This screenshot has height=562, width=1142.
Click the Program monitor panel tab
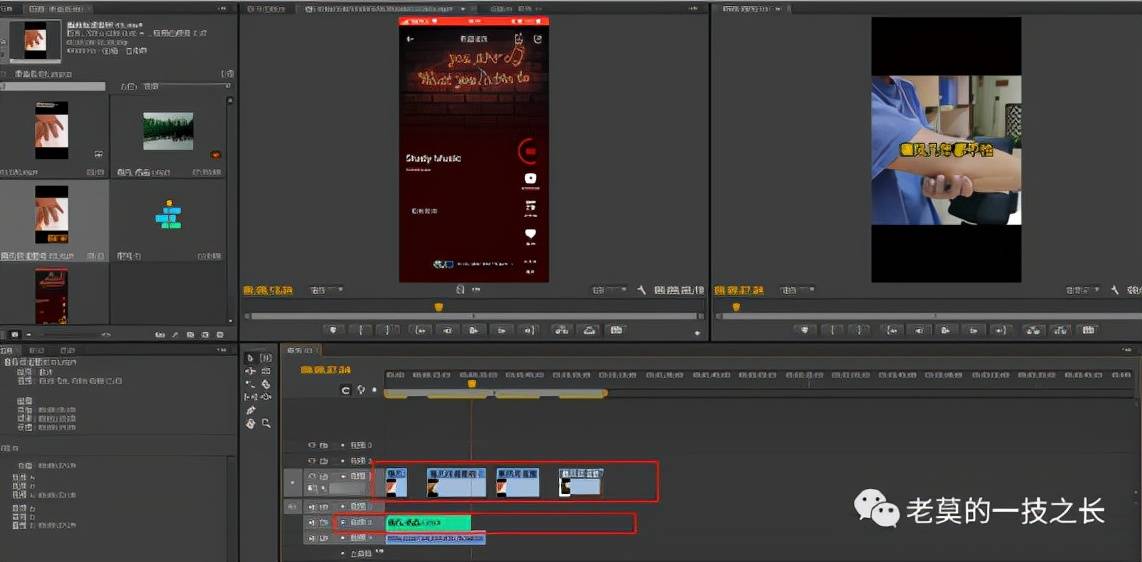[x=754, y=9]
